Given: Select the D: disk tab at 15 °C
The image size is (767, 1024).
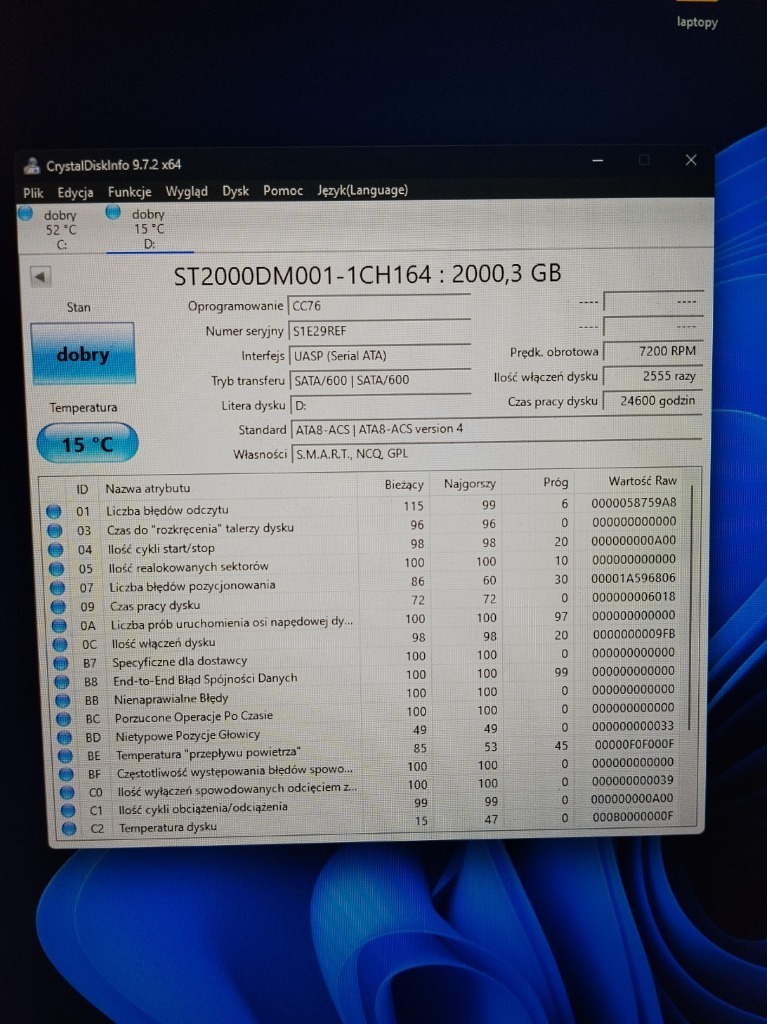Looking at the screenshot, I should [149, 229].
